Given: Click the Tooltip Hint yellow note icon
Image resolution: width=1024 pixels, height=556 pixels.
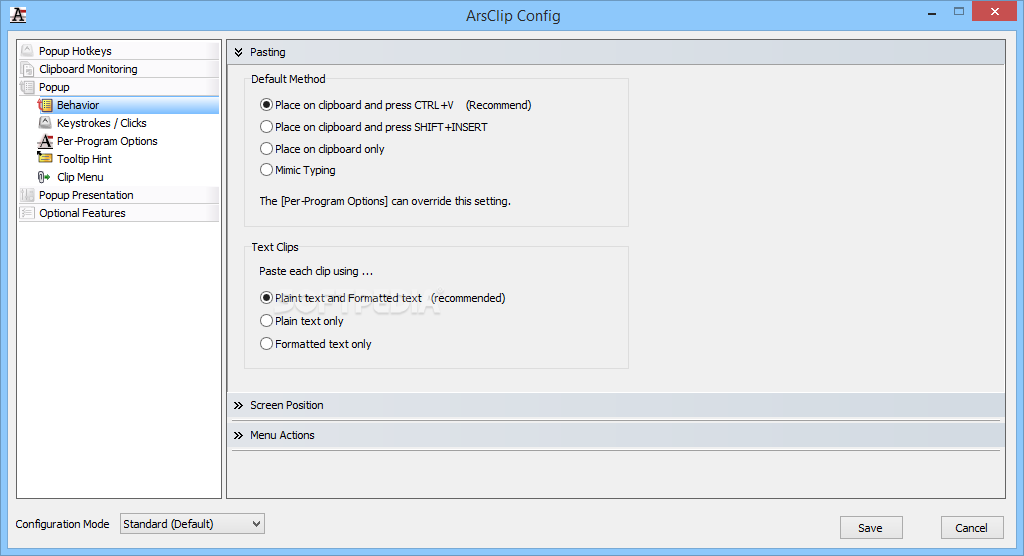Looking at the screenshot, I should click(45, 158).
